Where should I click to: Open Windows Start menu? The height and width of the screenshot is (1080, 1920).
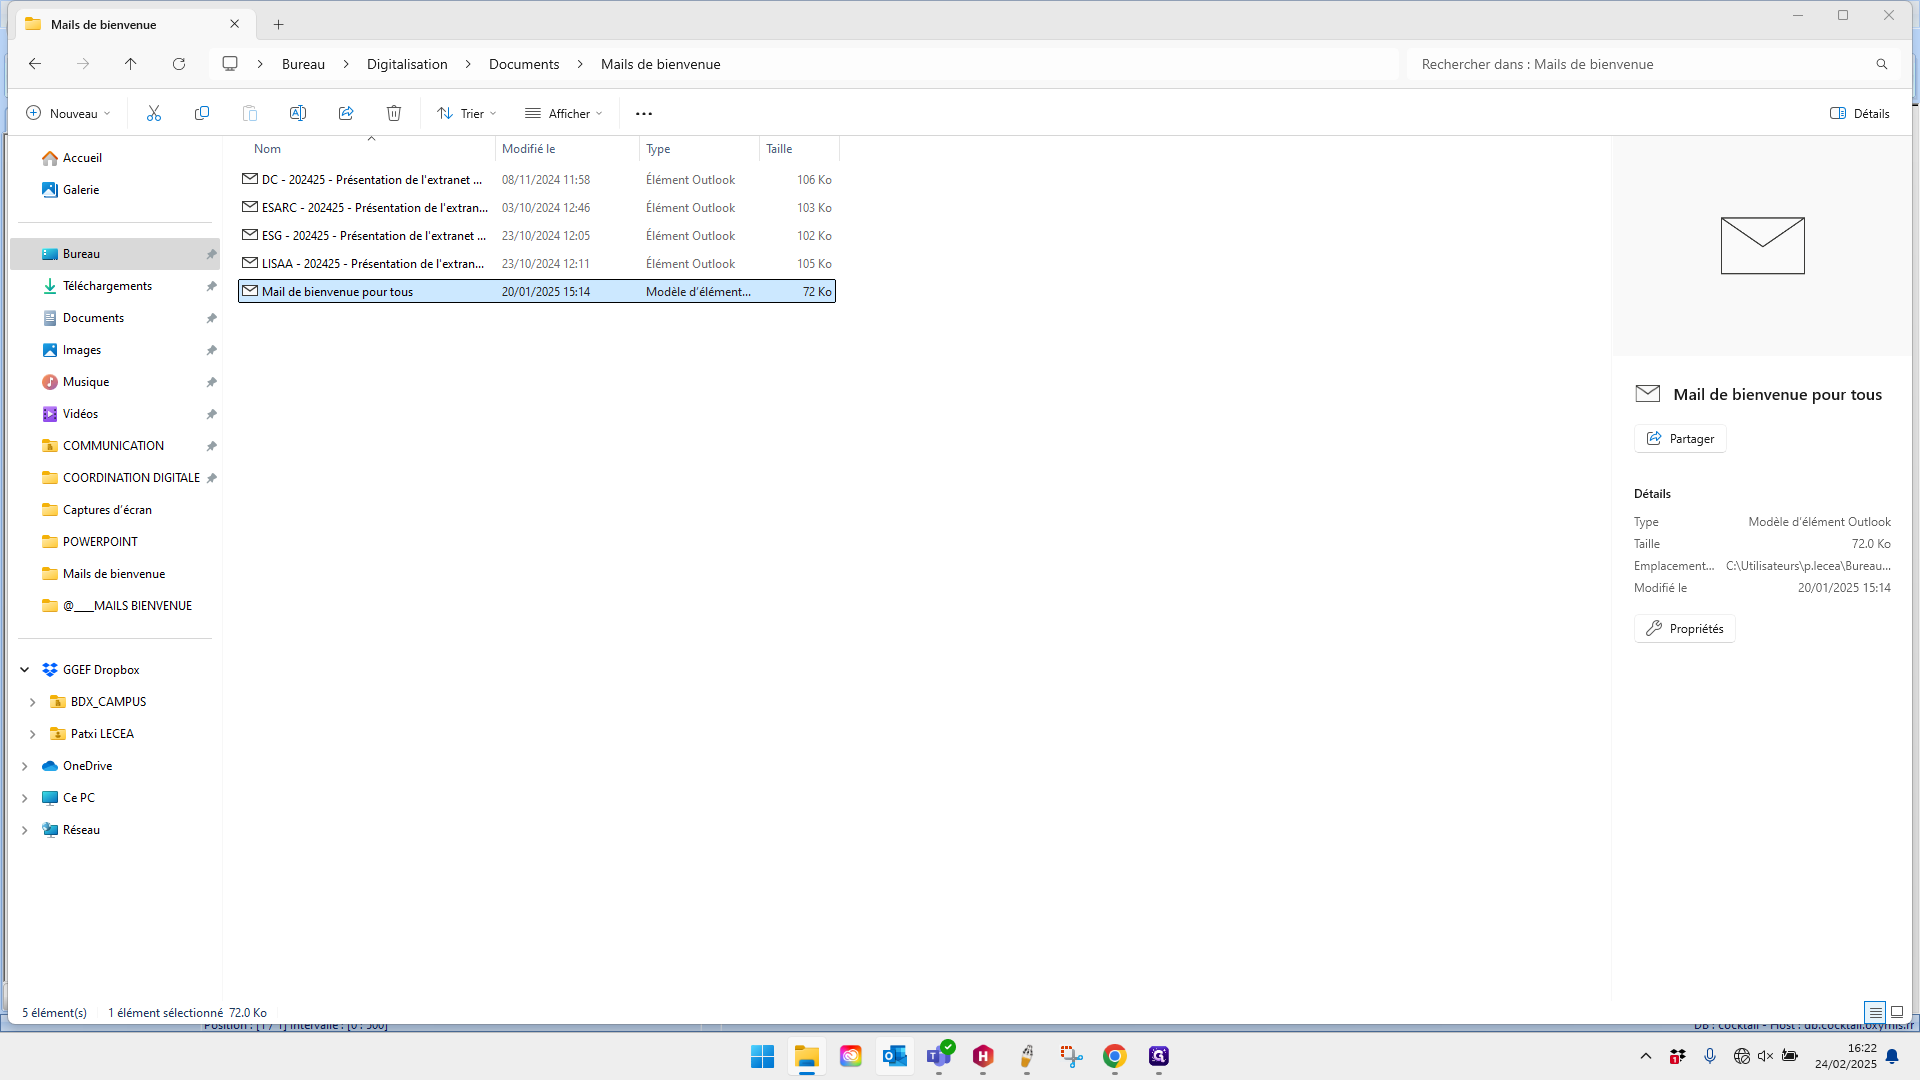[x=763, y=1056]
